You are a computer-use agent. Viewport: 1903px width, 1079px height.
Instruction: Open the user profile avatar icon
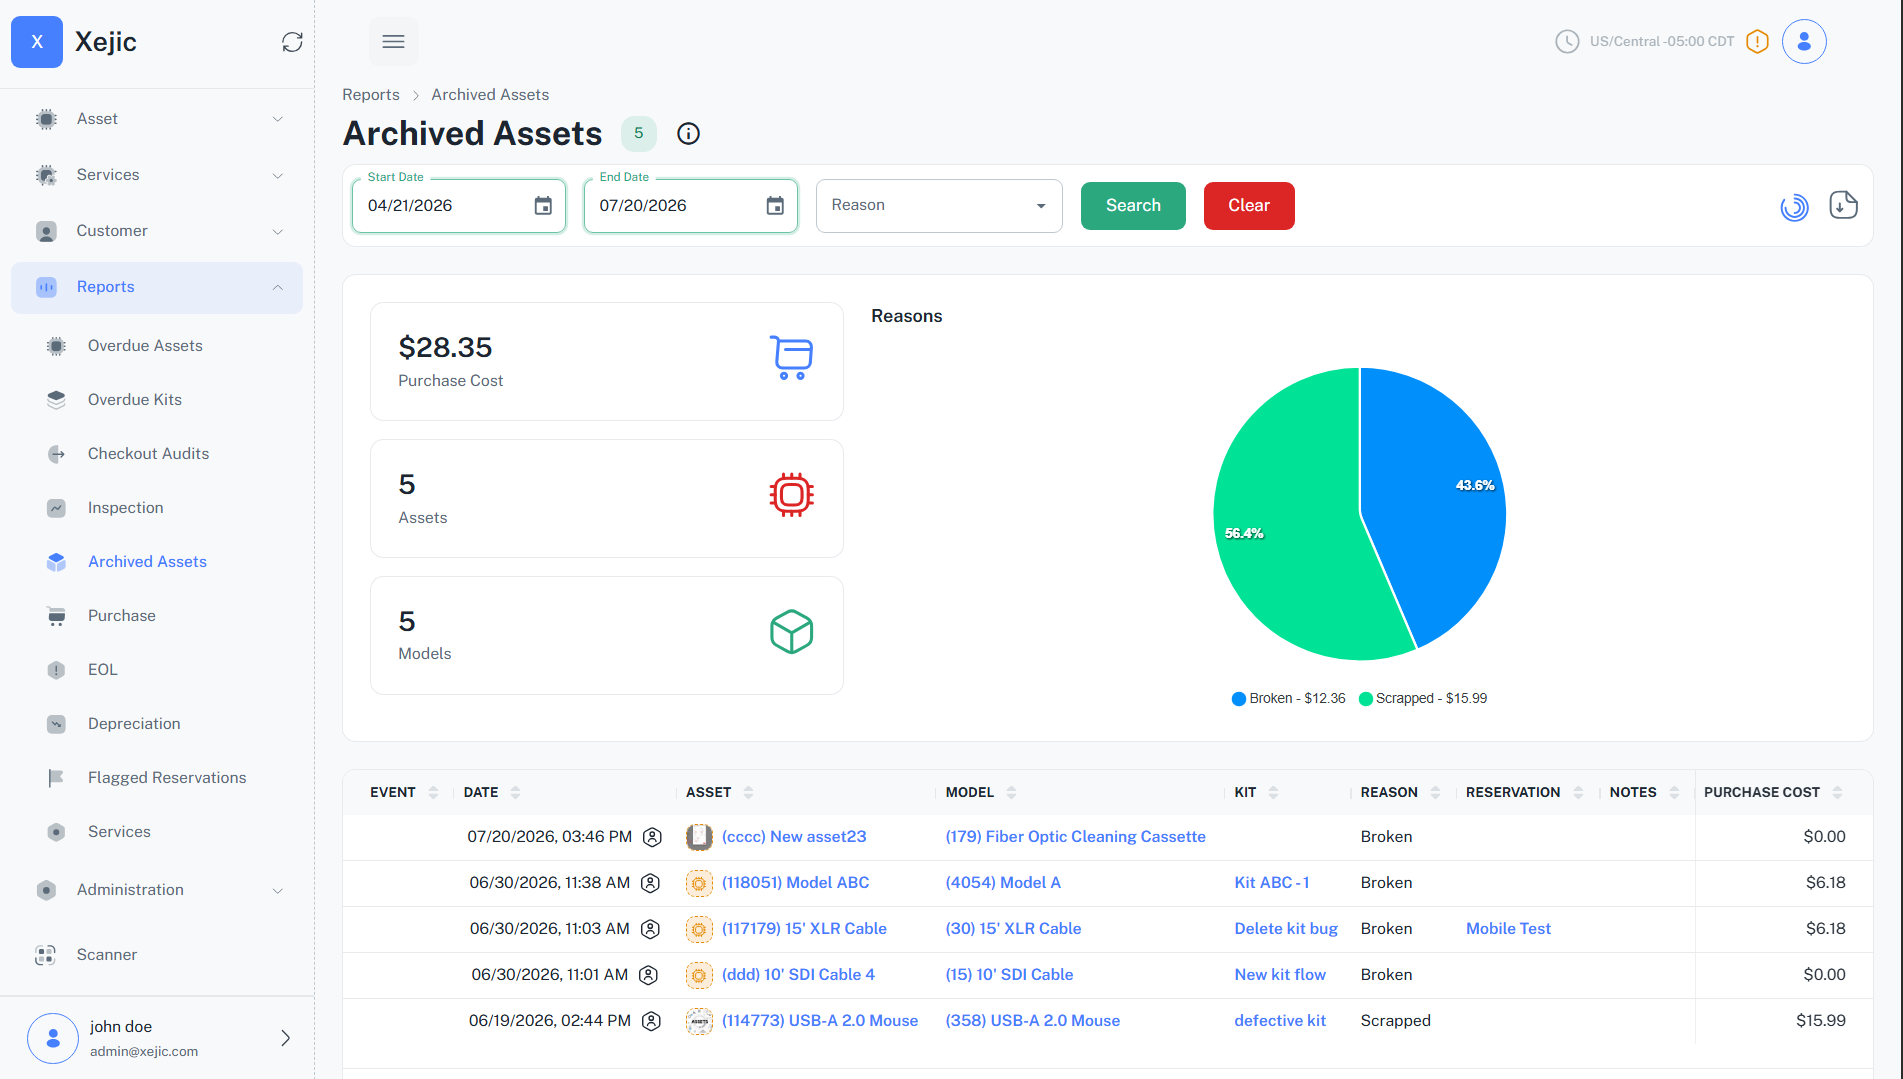(1804, 42)
